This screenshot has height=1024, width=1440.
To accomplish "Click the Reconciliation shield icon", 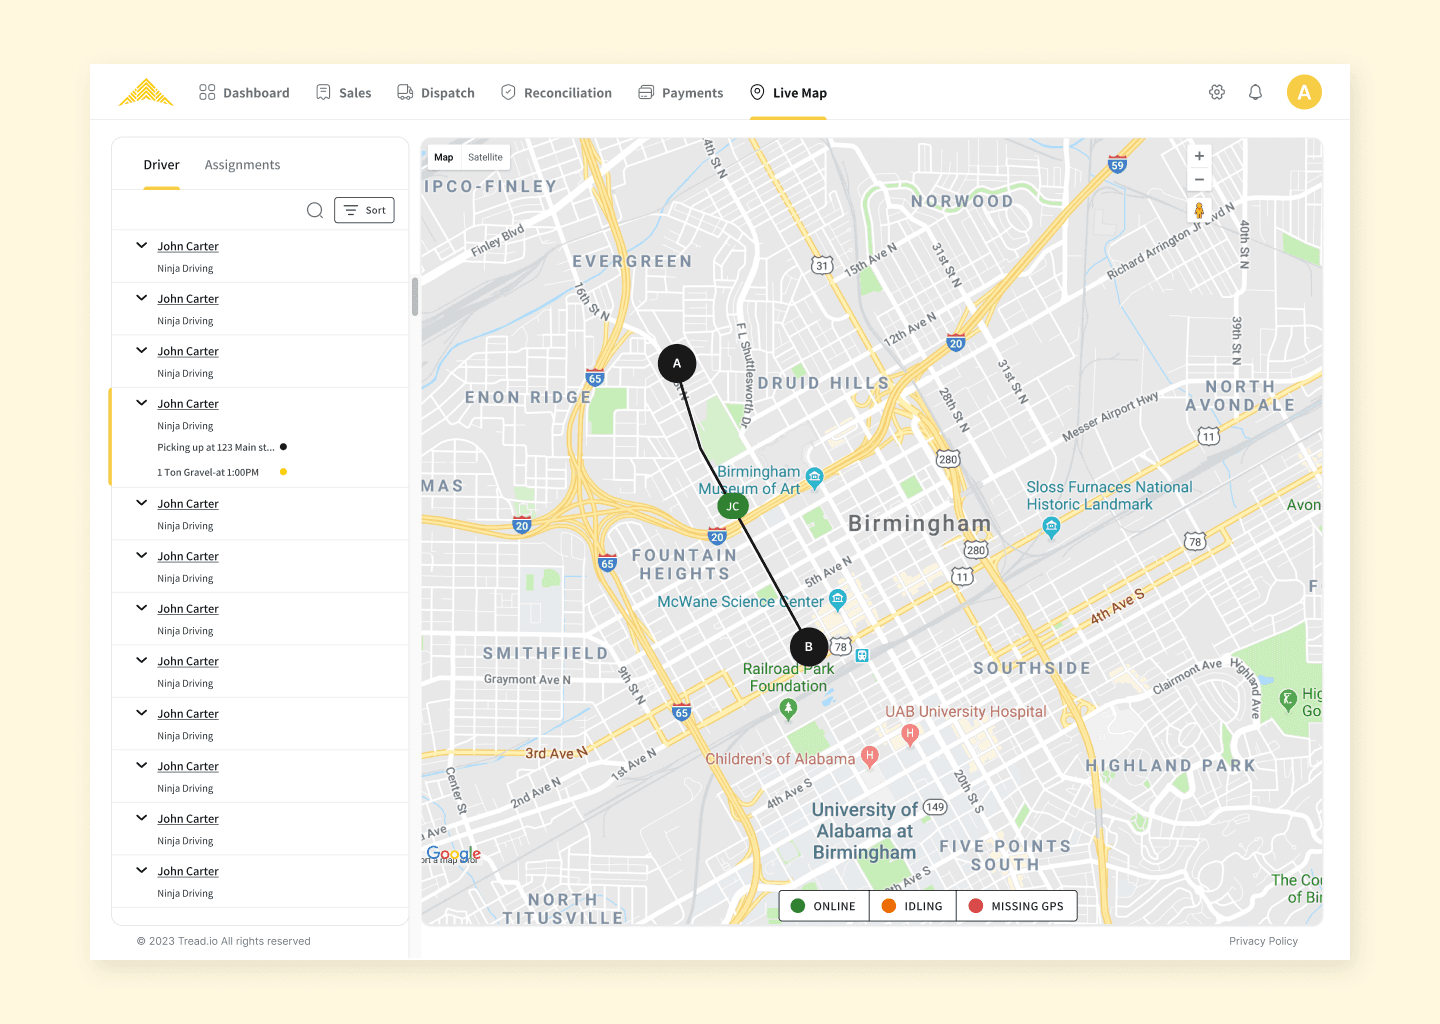I will coord(508,92).
